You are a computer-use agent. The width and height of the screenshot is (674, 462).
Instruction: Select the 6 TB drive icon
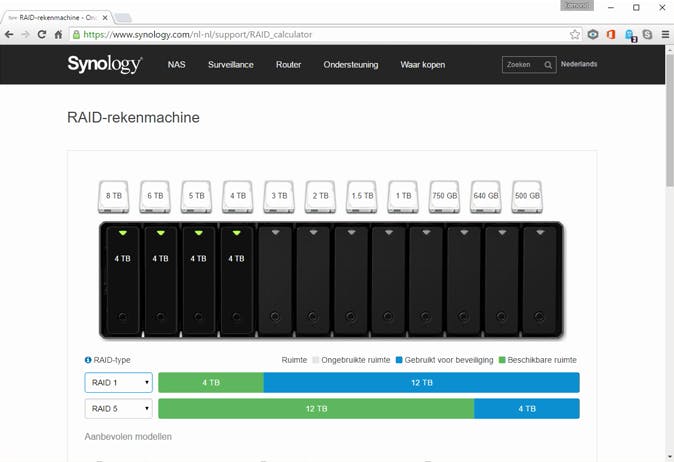tap(155, 196)
